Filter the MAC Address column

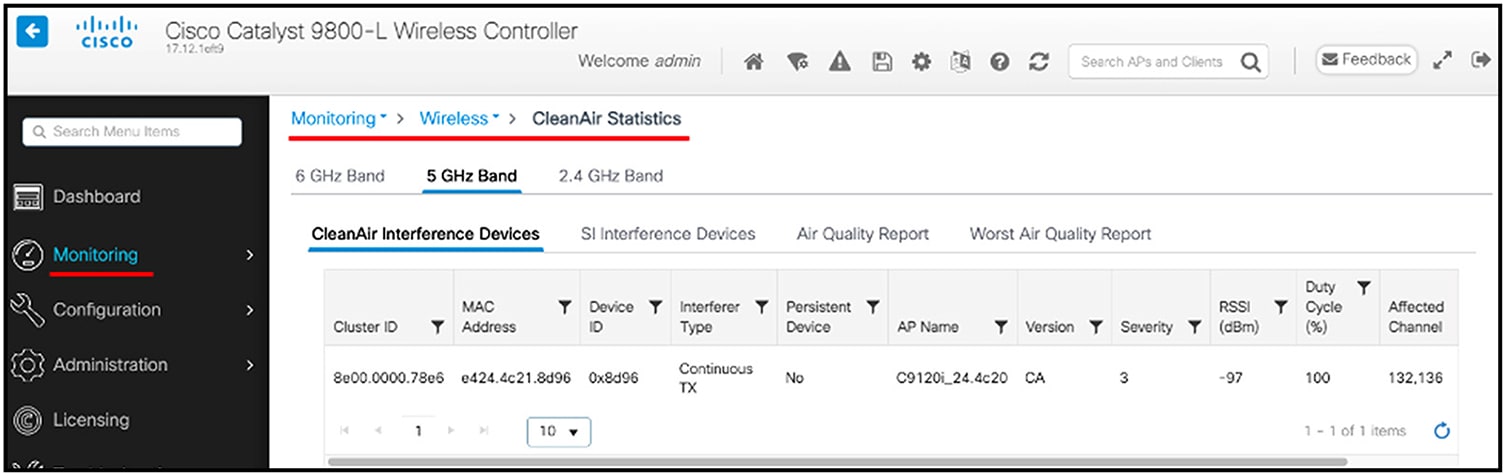coord(564,307)
